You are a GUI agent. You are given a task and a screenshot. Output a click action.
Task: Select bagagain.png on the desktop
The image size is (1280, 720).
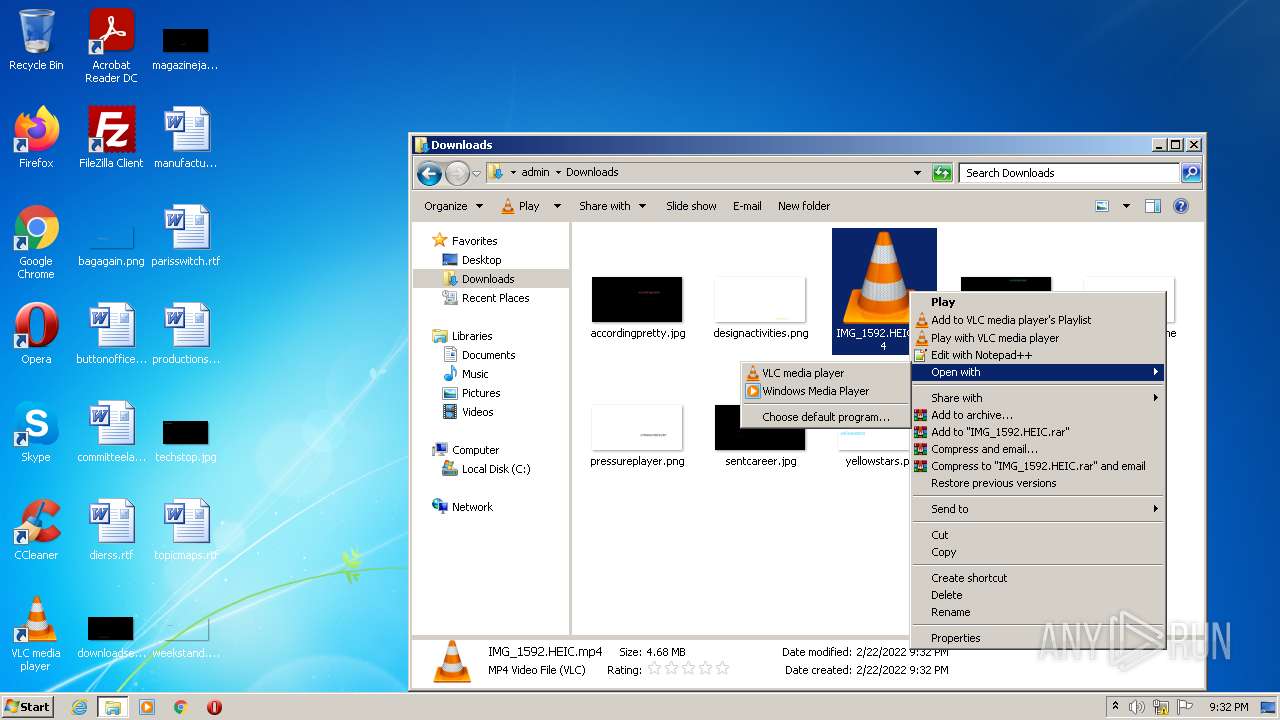(x=111, y=246)
